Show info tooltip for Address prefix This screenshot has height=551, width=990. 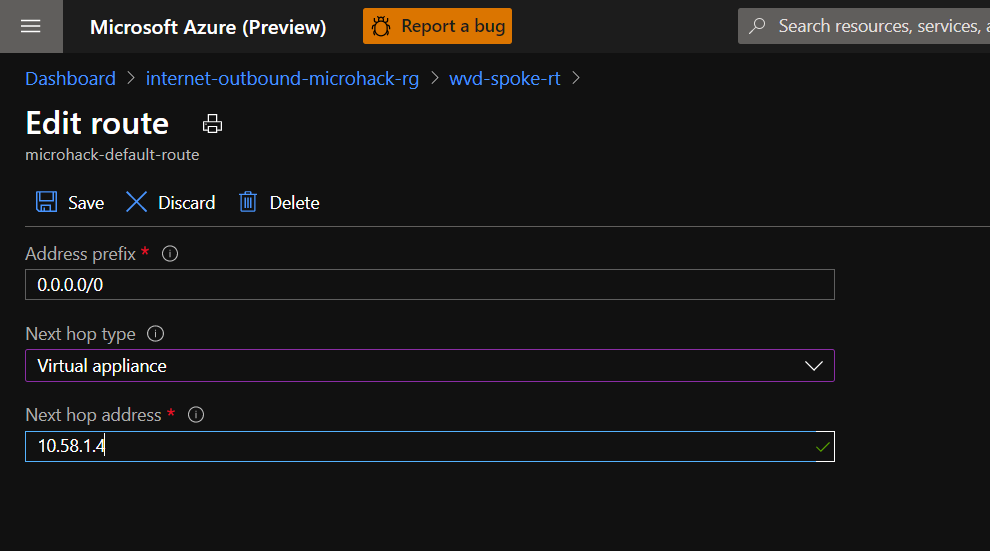pyautogui.click(x=170, y=254)
